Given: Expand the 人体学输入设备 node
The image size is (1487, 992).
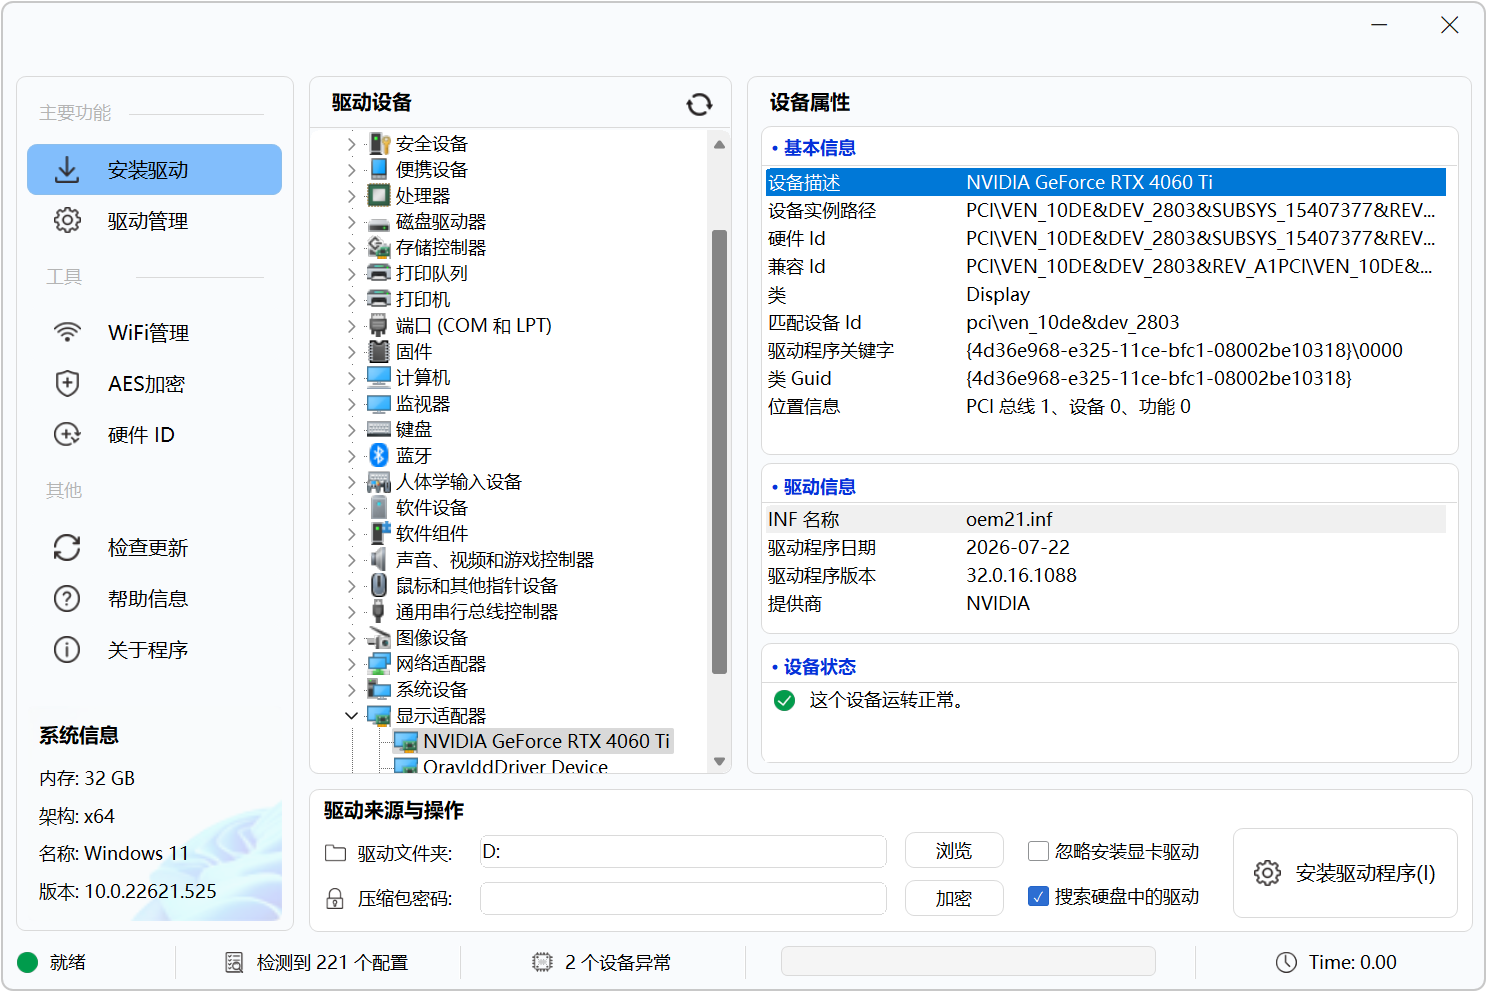Looking at the screenshot, I should pyautogui.click(x=351, y=482).
